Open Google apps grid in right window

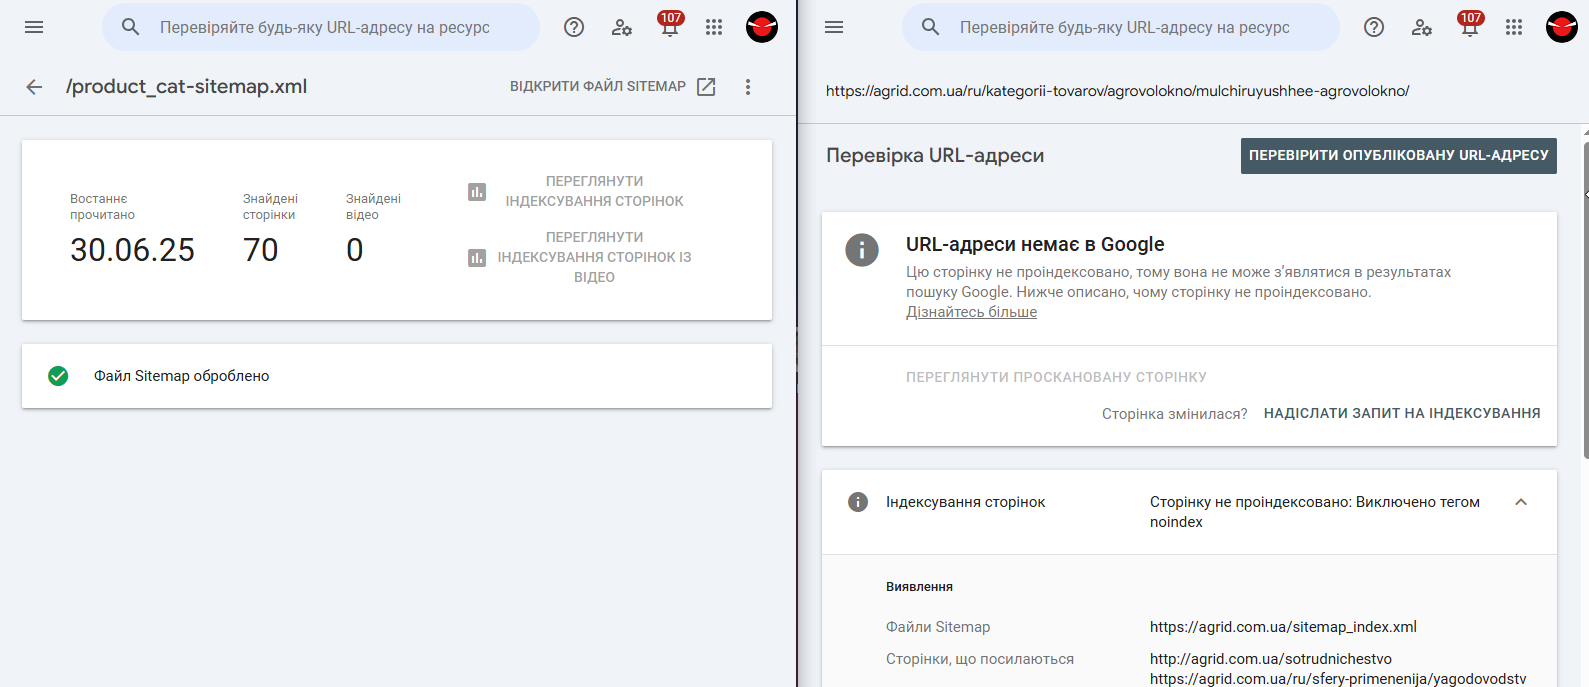[x=1514, y=27]
